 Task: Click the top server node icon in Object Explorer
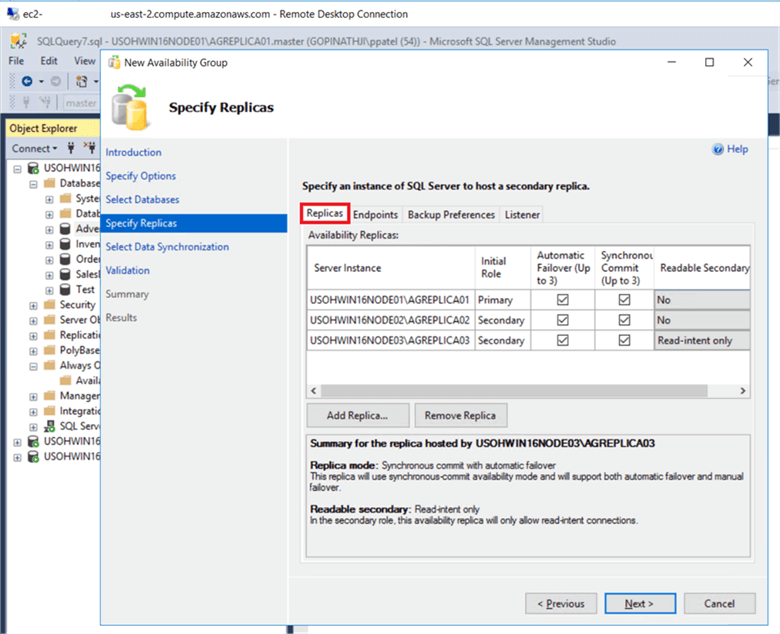point(33,168)
